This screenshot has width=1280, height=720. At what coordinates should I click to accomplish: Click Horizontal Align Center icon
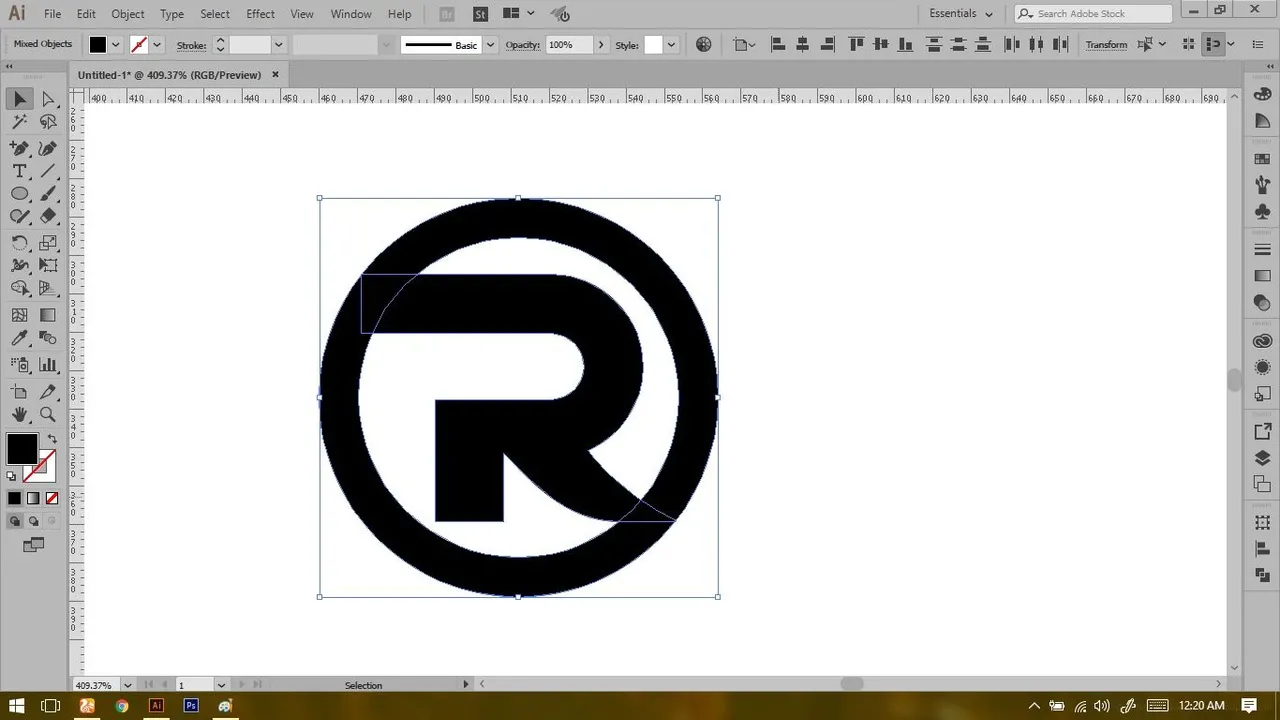point(803,44)
